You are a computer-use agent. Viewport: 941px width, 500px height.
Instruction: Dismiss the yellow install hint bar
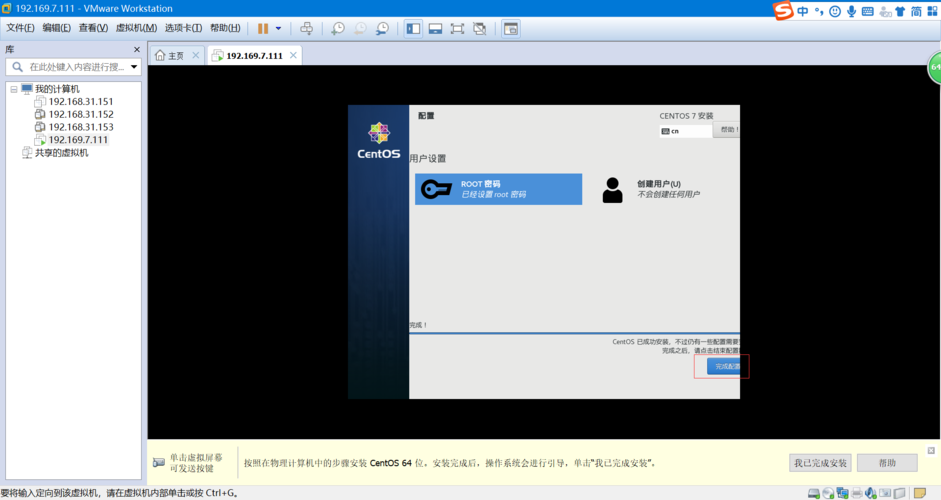pyautogui.click(x=931, y=450)
